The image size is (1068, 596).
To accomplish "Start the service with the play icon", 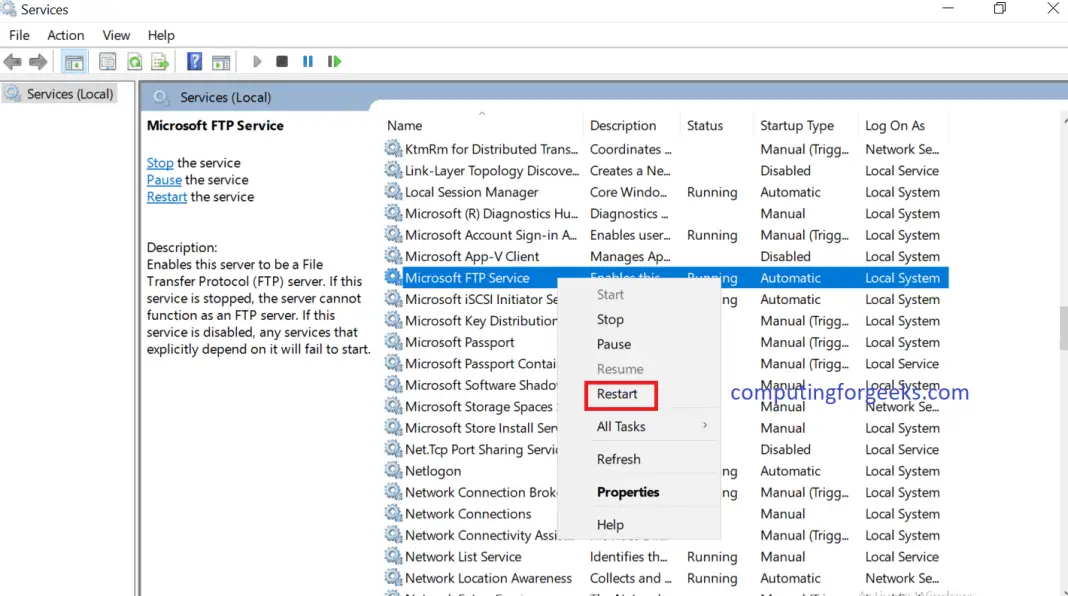I will [x=257, y=61].
